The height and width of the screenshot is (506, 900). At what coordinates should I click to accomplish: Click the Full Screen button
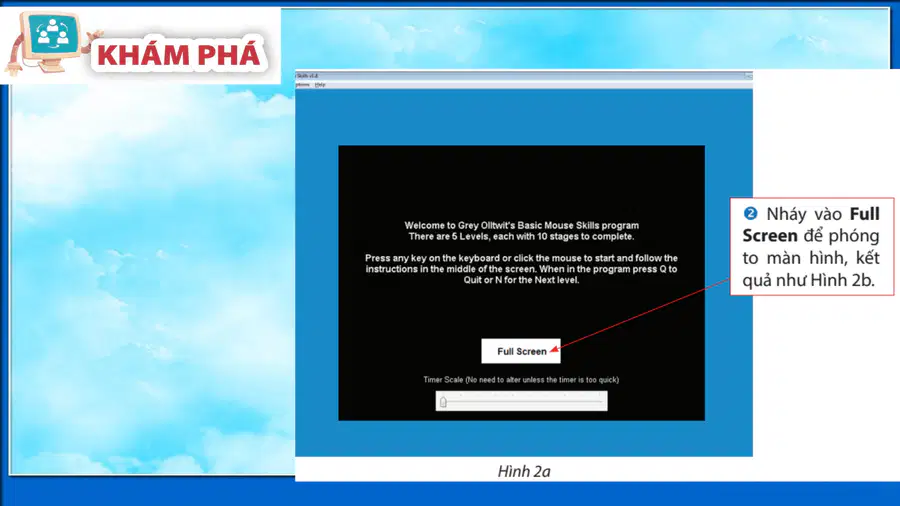521,351
